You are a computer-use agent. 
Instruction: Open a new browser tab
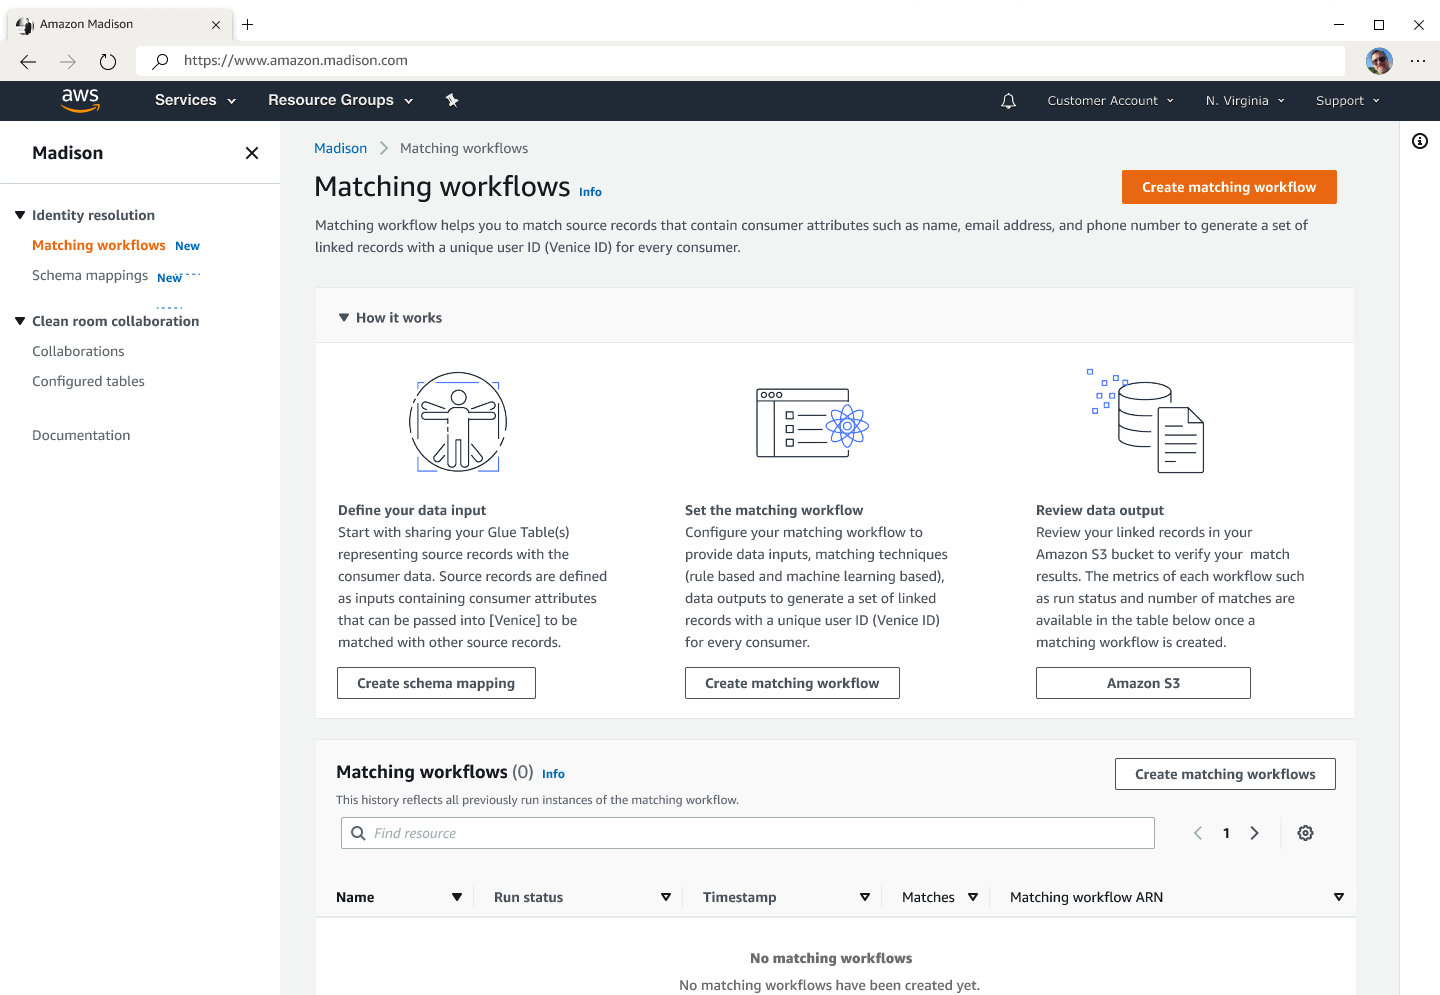point(248,24)
